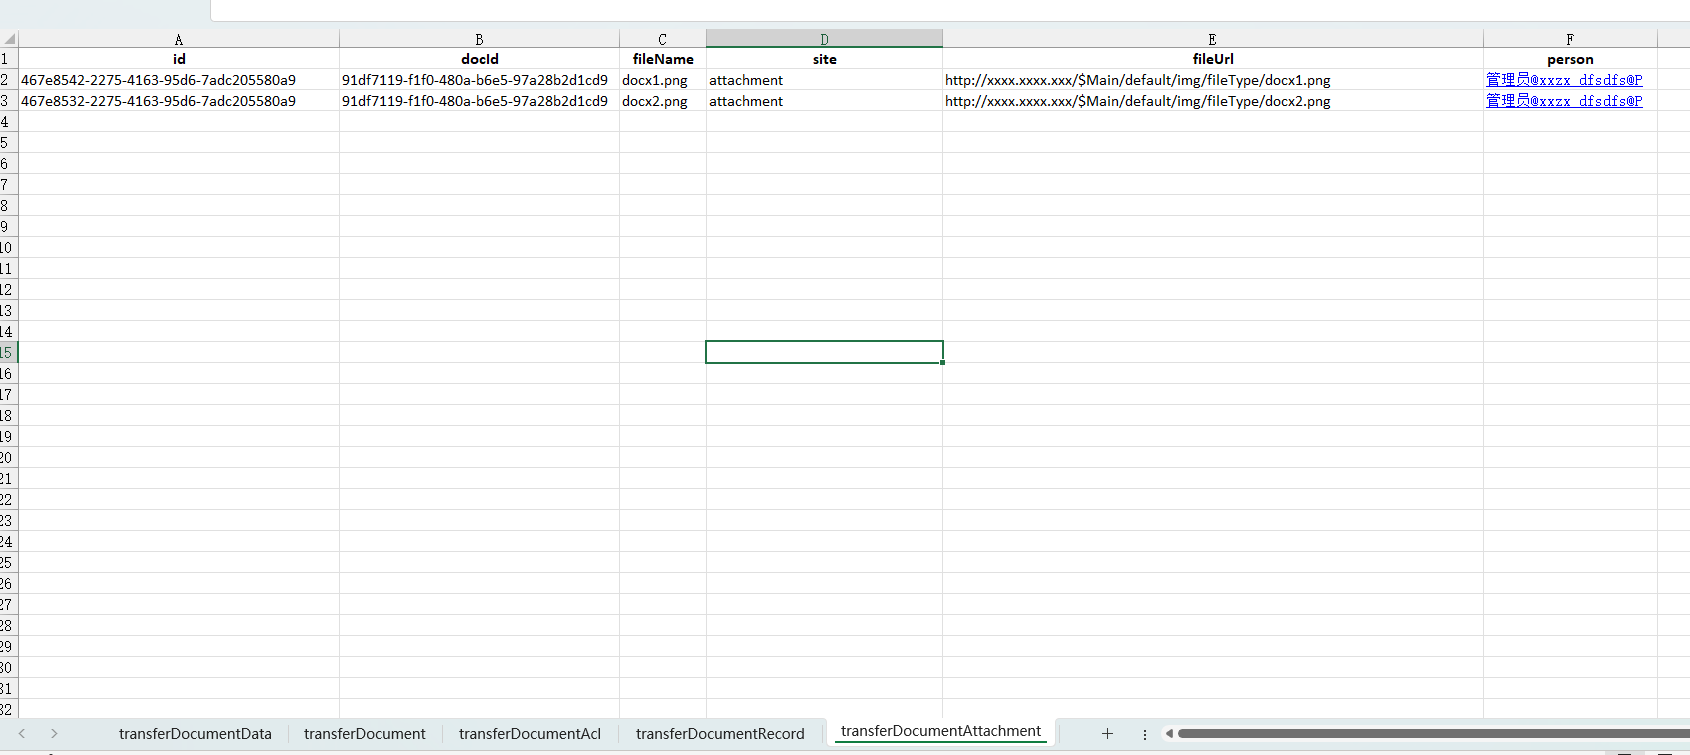Select column A header
The width and height of the screenshot is (1690, 755).
click(x=179, y=39)
